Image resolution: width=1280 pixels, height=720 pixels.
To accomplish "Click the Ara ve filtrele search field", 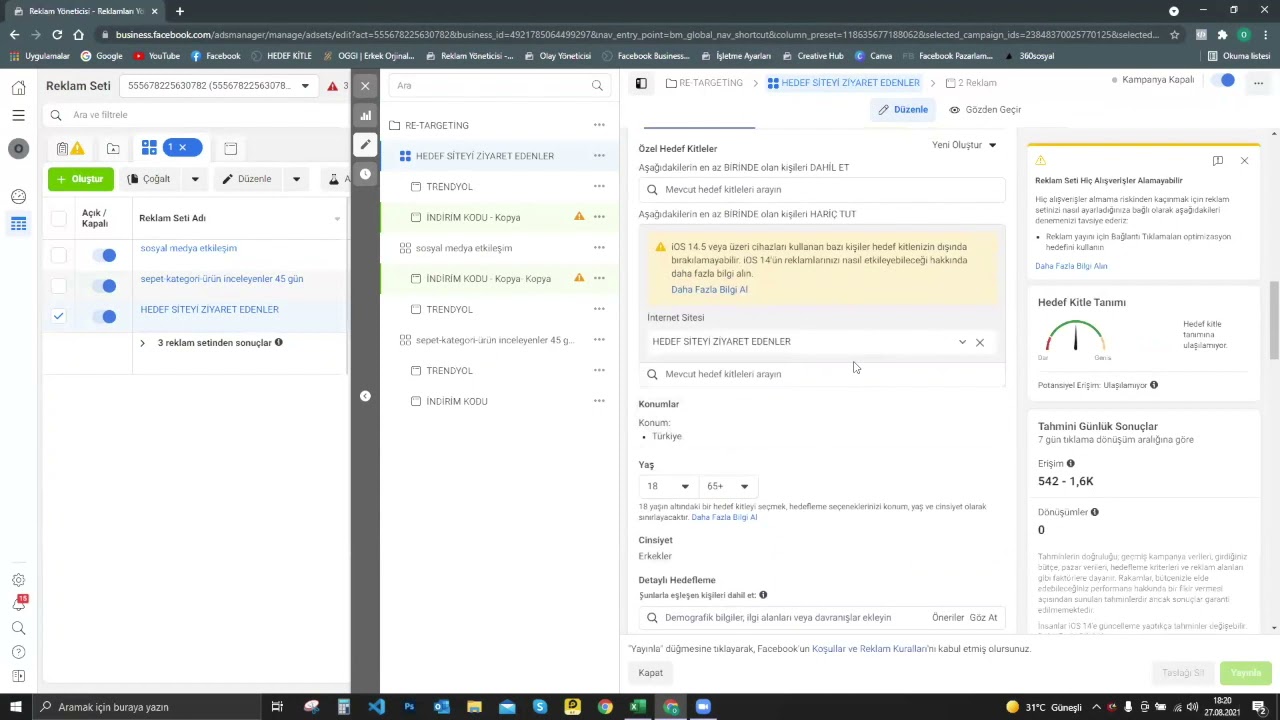I will click(x=196, y=115).
